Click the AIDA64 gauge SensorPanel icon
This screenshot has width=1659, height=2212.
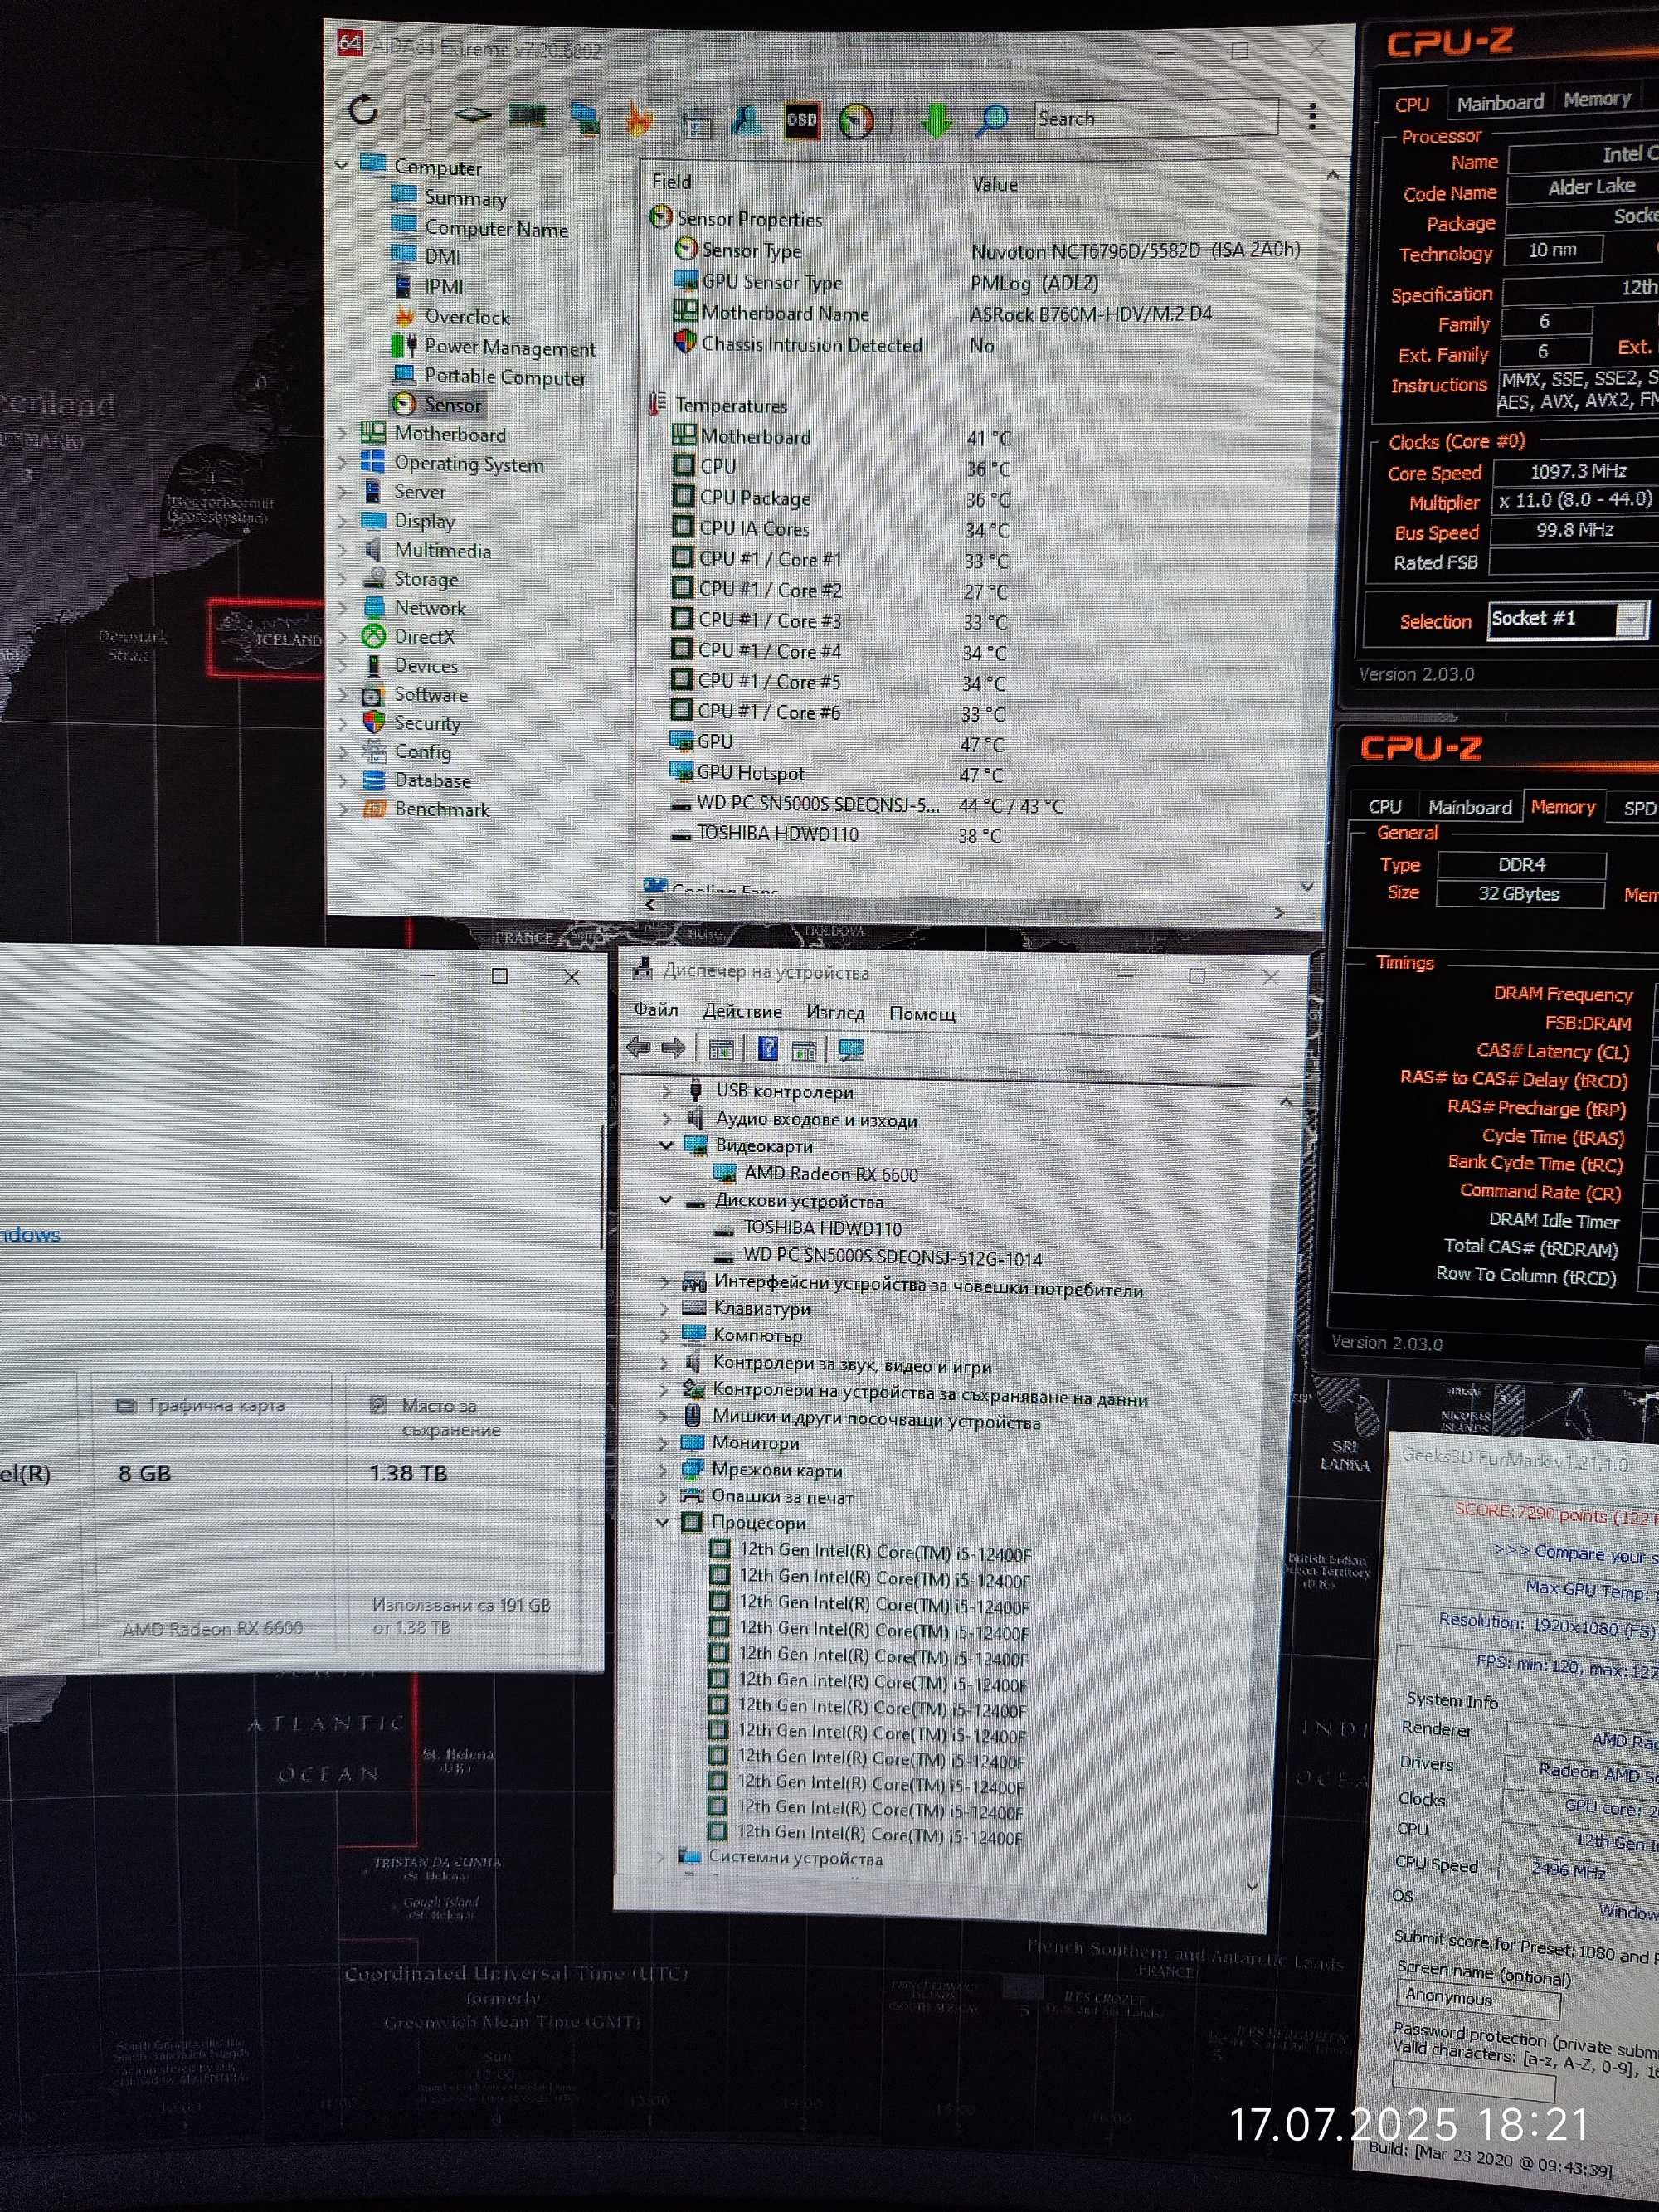click(x=855, y=122)
